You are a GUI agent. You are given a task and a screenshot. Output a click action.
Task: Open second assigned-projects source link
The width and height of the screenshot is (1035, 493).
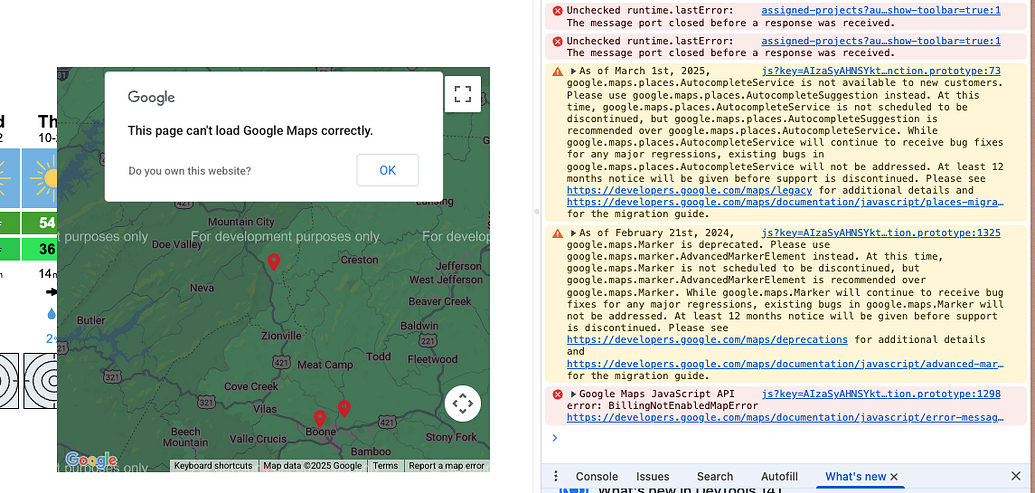tap(881, 41)
